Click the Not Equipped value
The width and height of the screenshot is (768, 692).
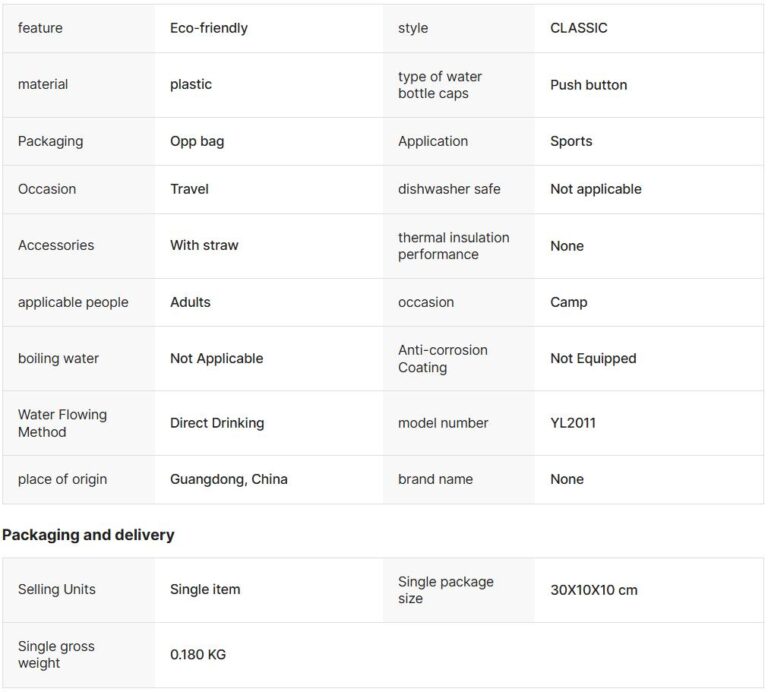tap(593, 358)
